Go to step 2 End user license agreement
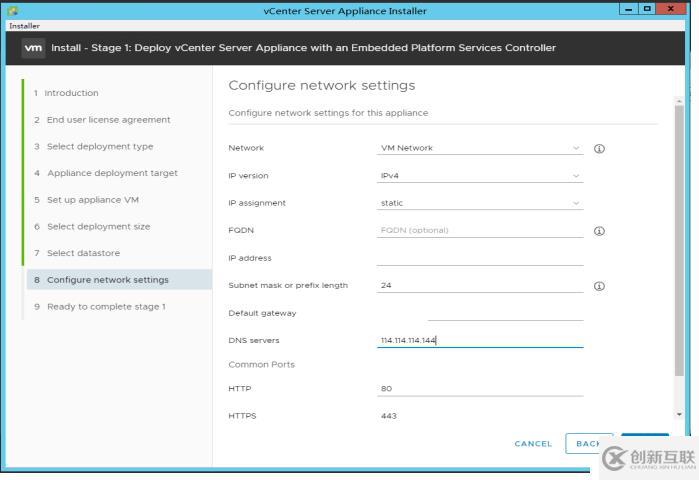This screenshot has height=480, width=699. tap(102, 119)
